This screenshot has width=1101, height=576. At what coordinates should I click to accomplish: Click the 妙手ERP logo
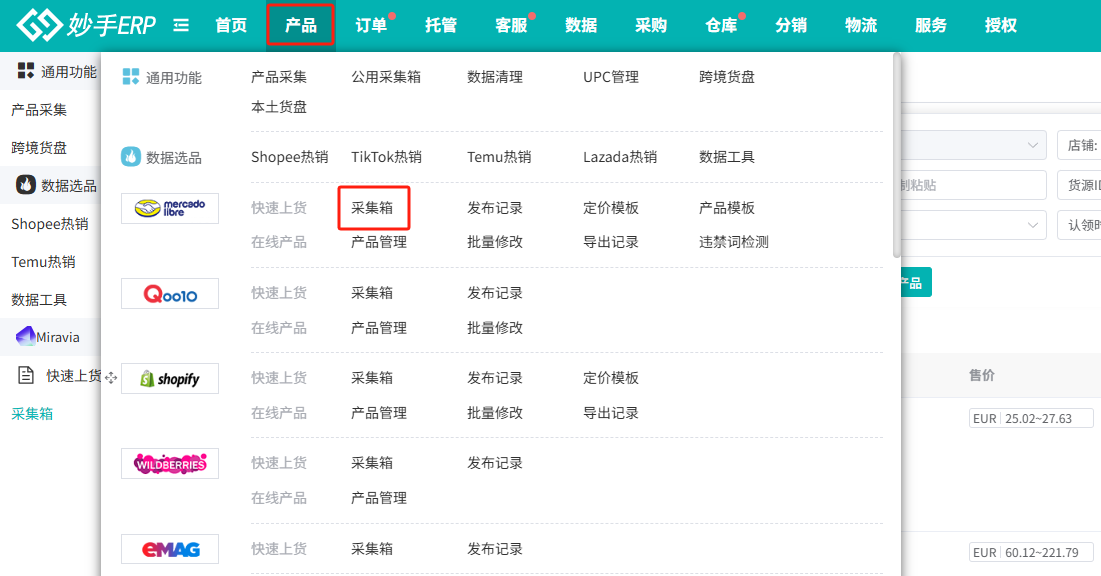87,25
